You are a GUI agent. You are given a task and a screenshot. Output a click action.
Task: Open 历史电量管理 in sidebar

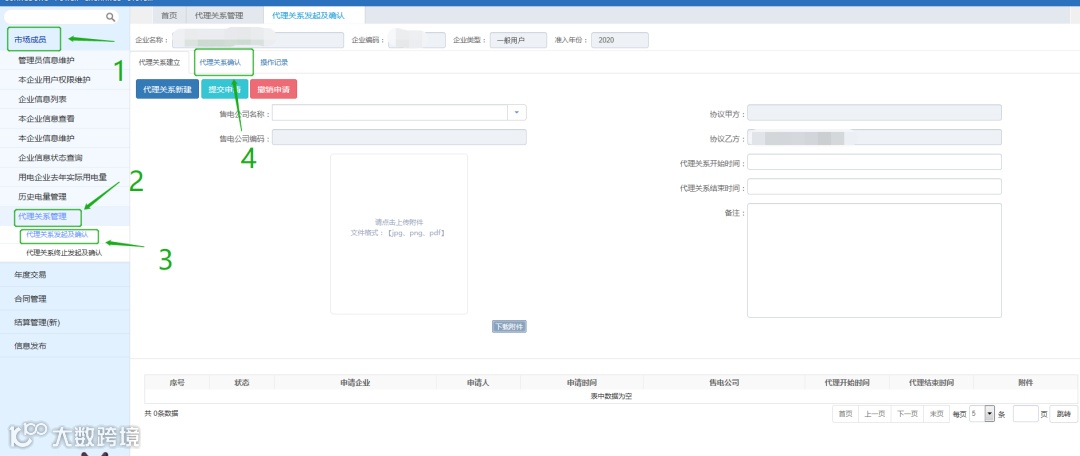(42, 196)
